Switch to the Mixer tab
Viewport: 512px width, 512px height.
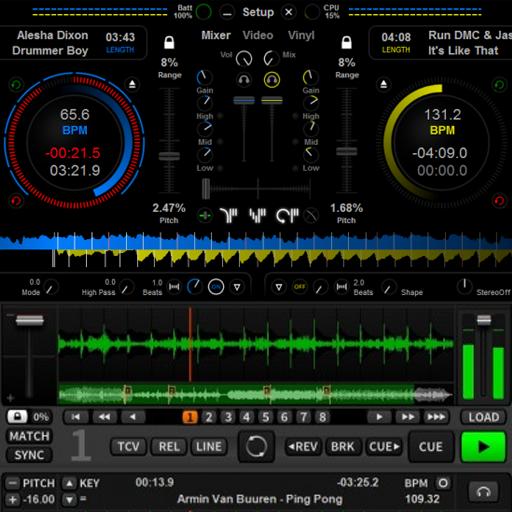pyautogui.click(x=216, y=35)
